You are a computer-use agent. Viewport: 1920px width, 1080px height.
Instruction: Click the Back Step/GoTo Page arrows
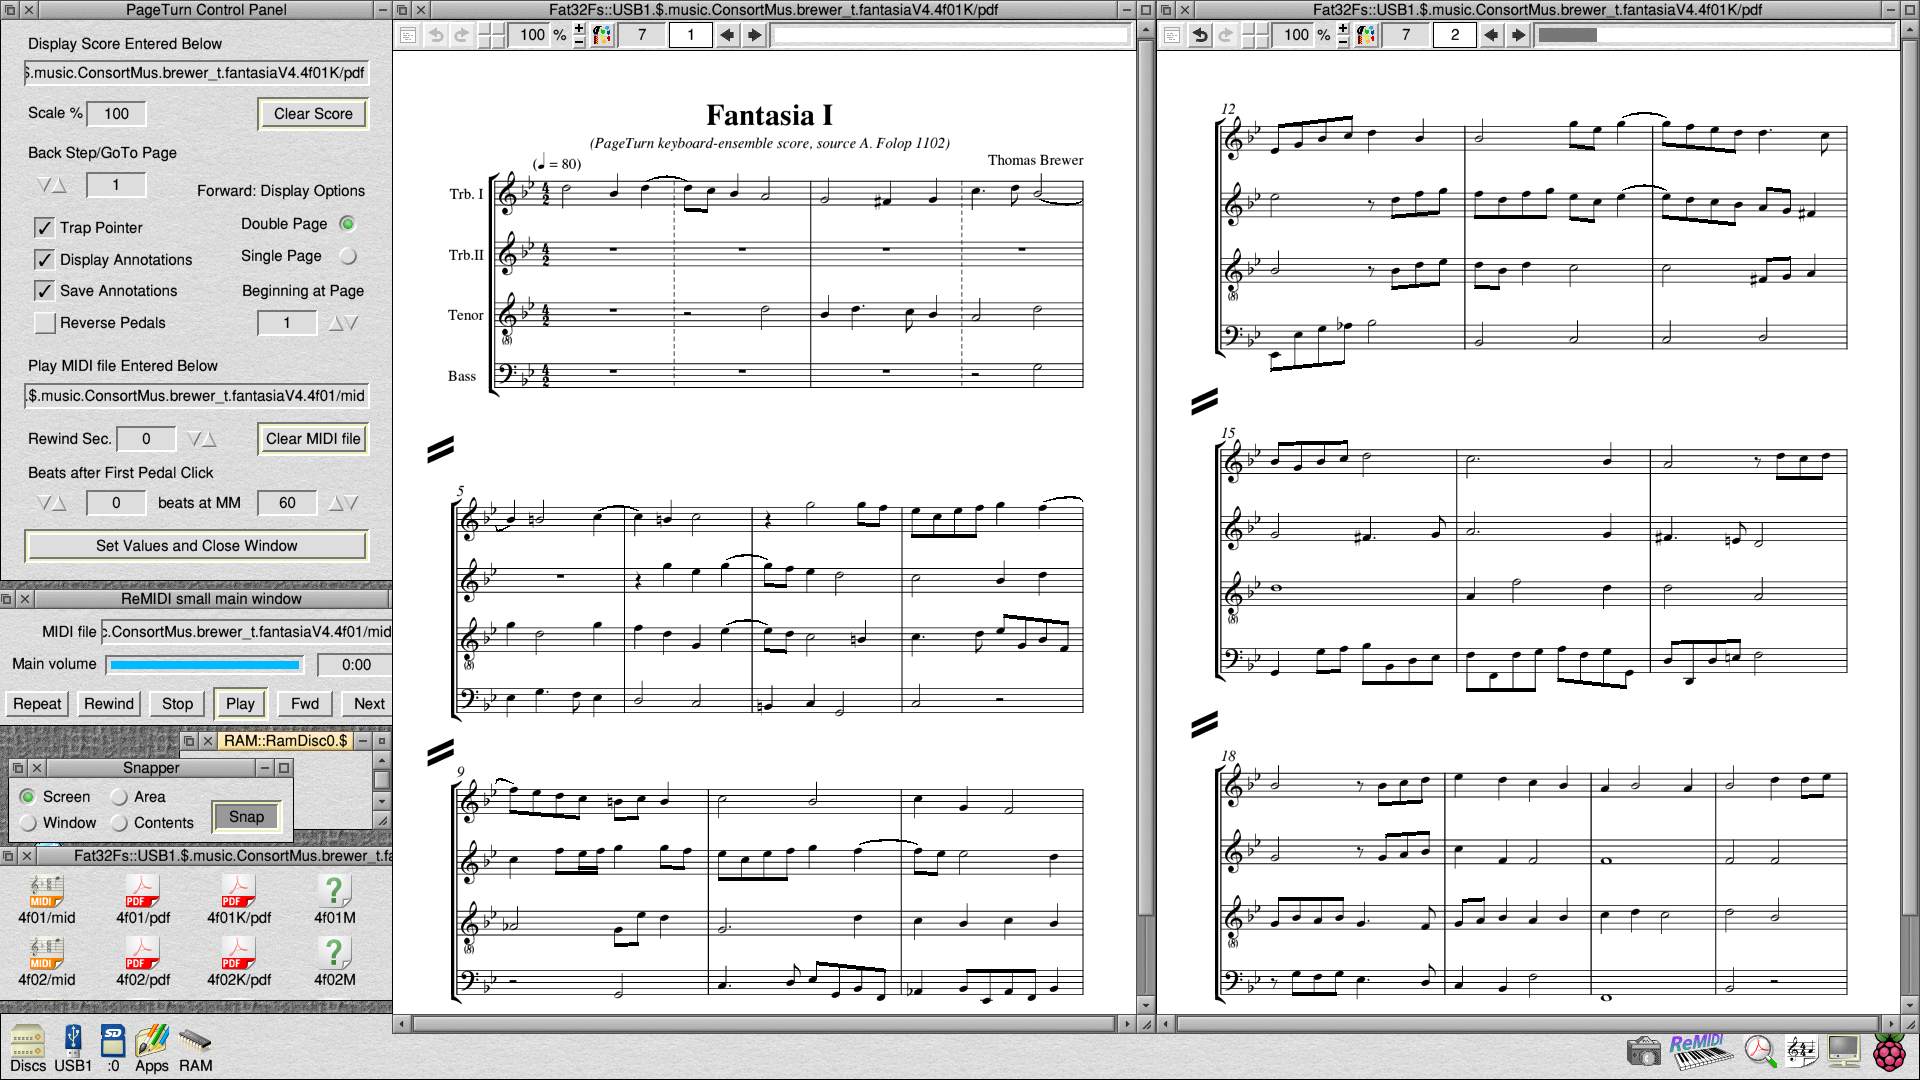tap(52, 185)
